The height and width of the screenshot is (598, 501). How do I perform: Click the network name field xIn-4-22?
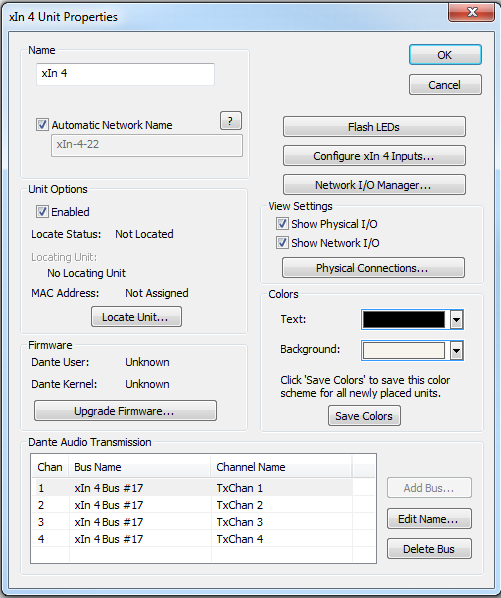click(147, 145)
